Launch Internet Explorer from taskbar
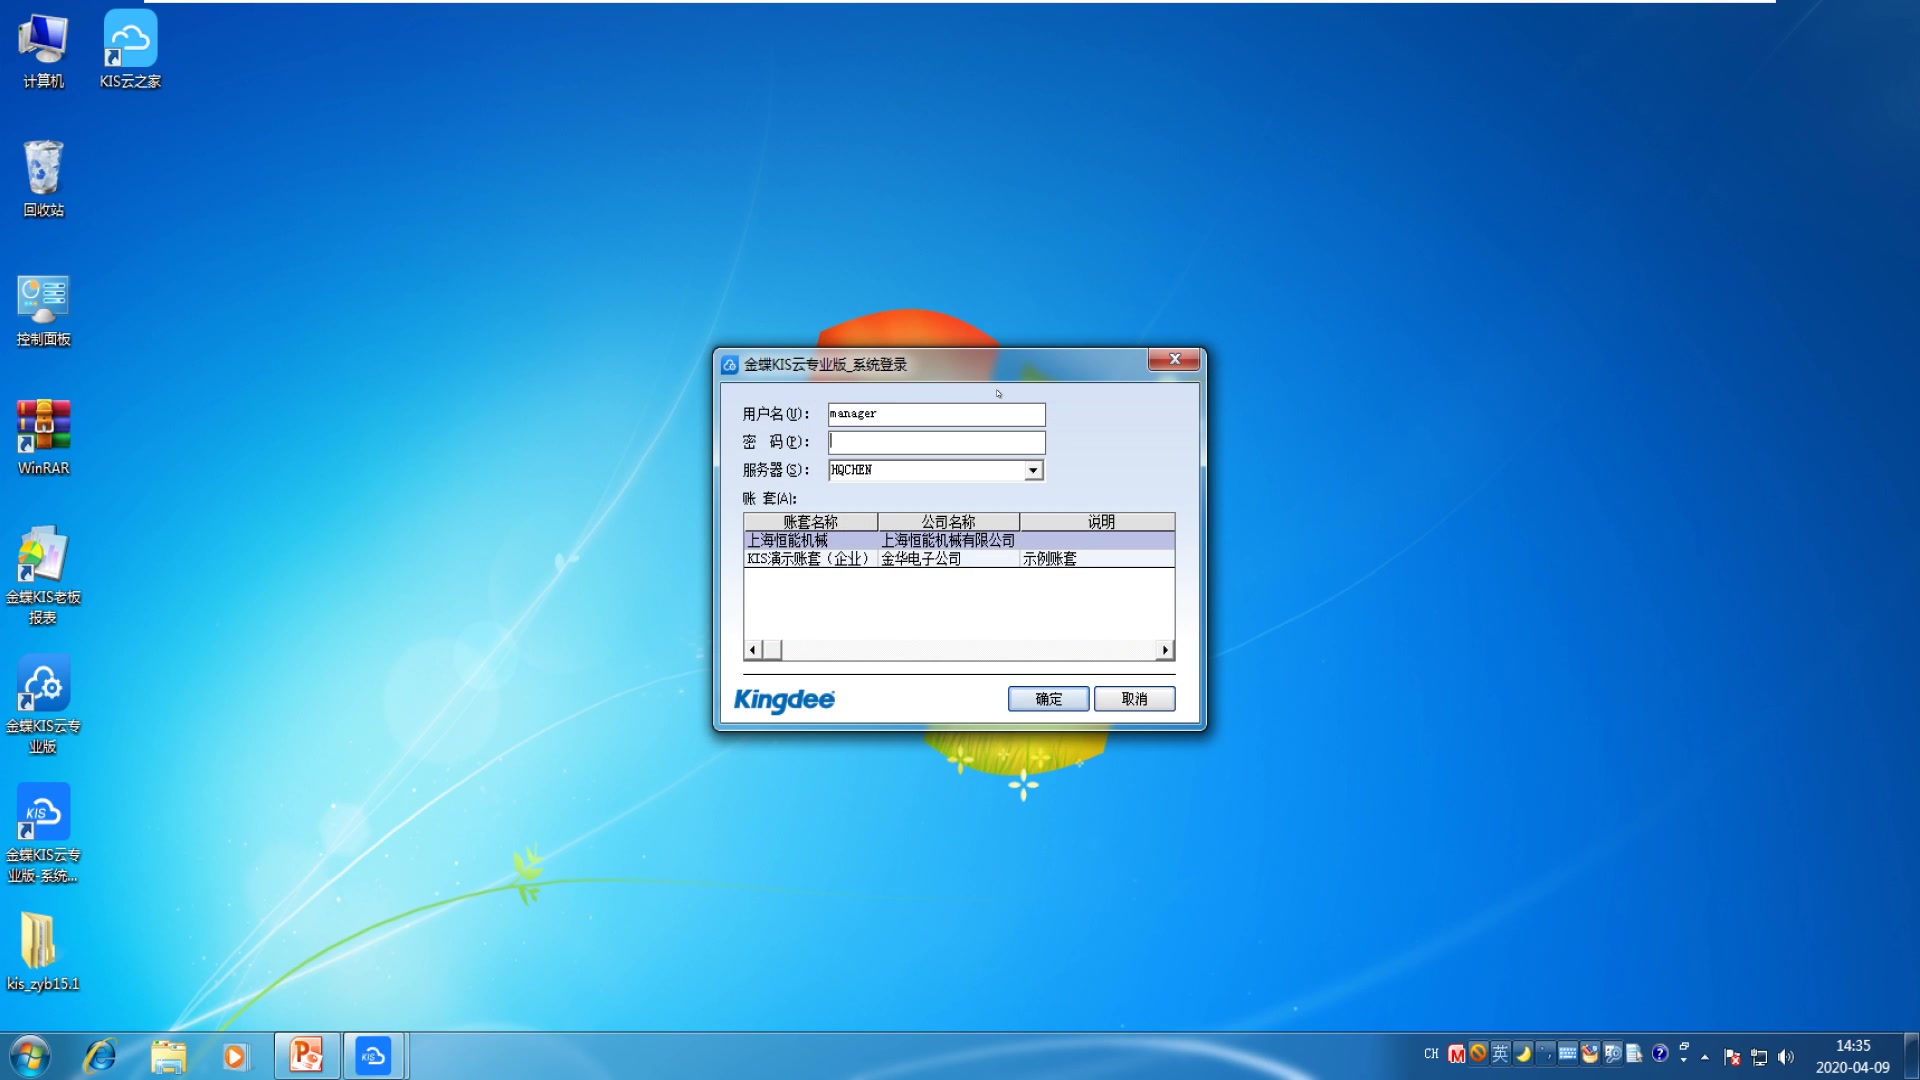The image size is (1920, 1080). (100, 1056)
